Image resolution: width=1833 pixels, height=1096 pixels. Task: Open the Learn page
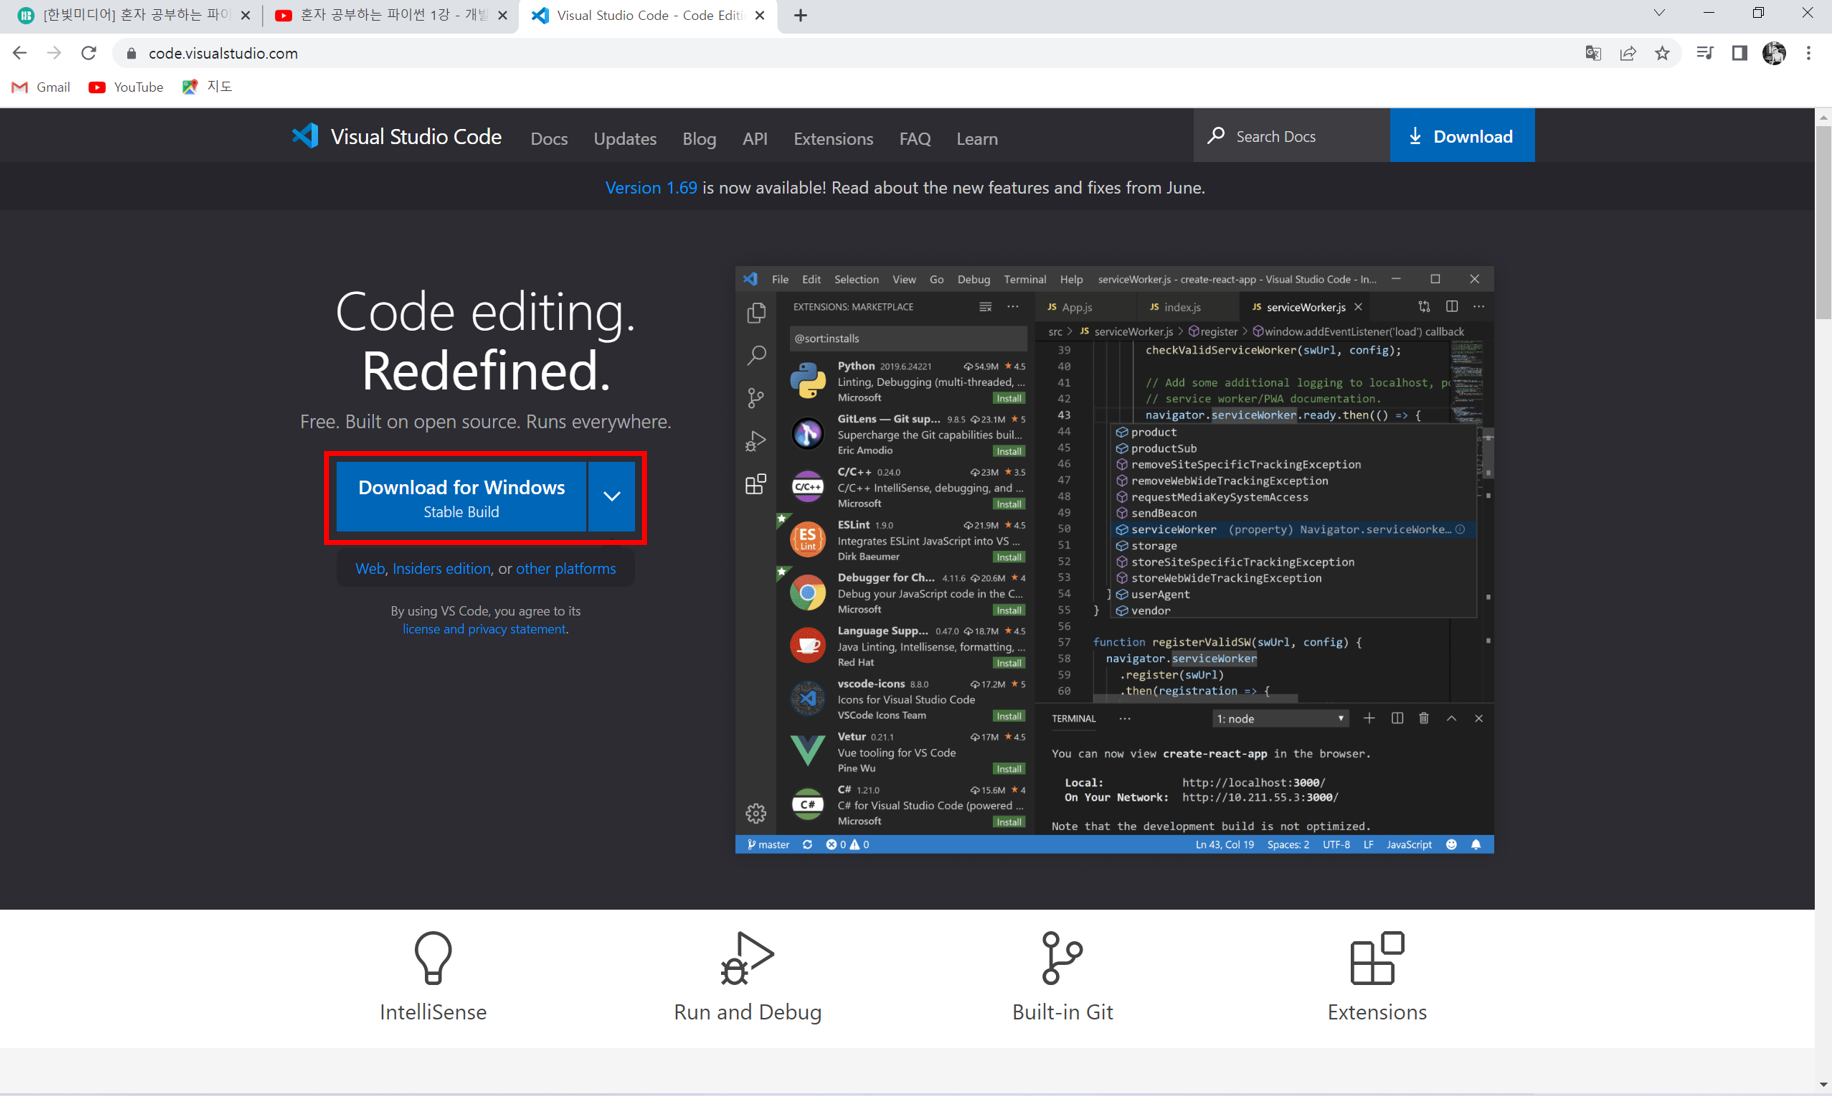977,139
